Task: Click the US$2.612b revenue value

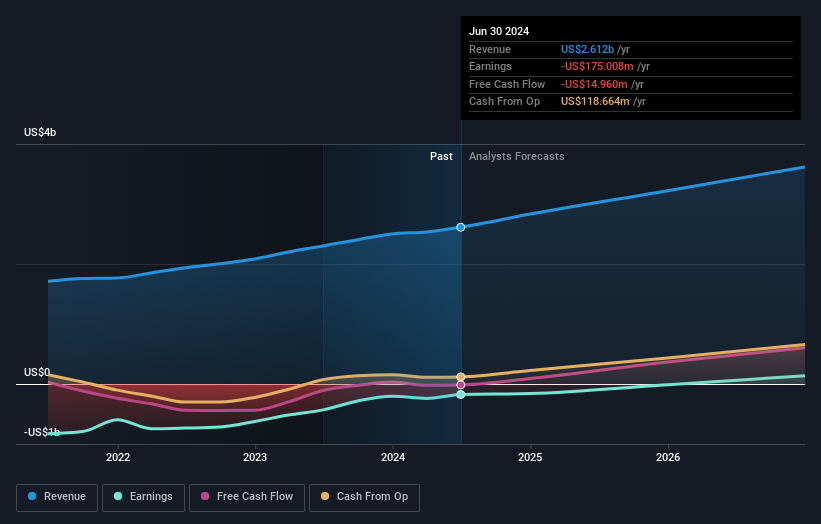Action: click(587, 49)
